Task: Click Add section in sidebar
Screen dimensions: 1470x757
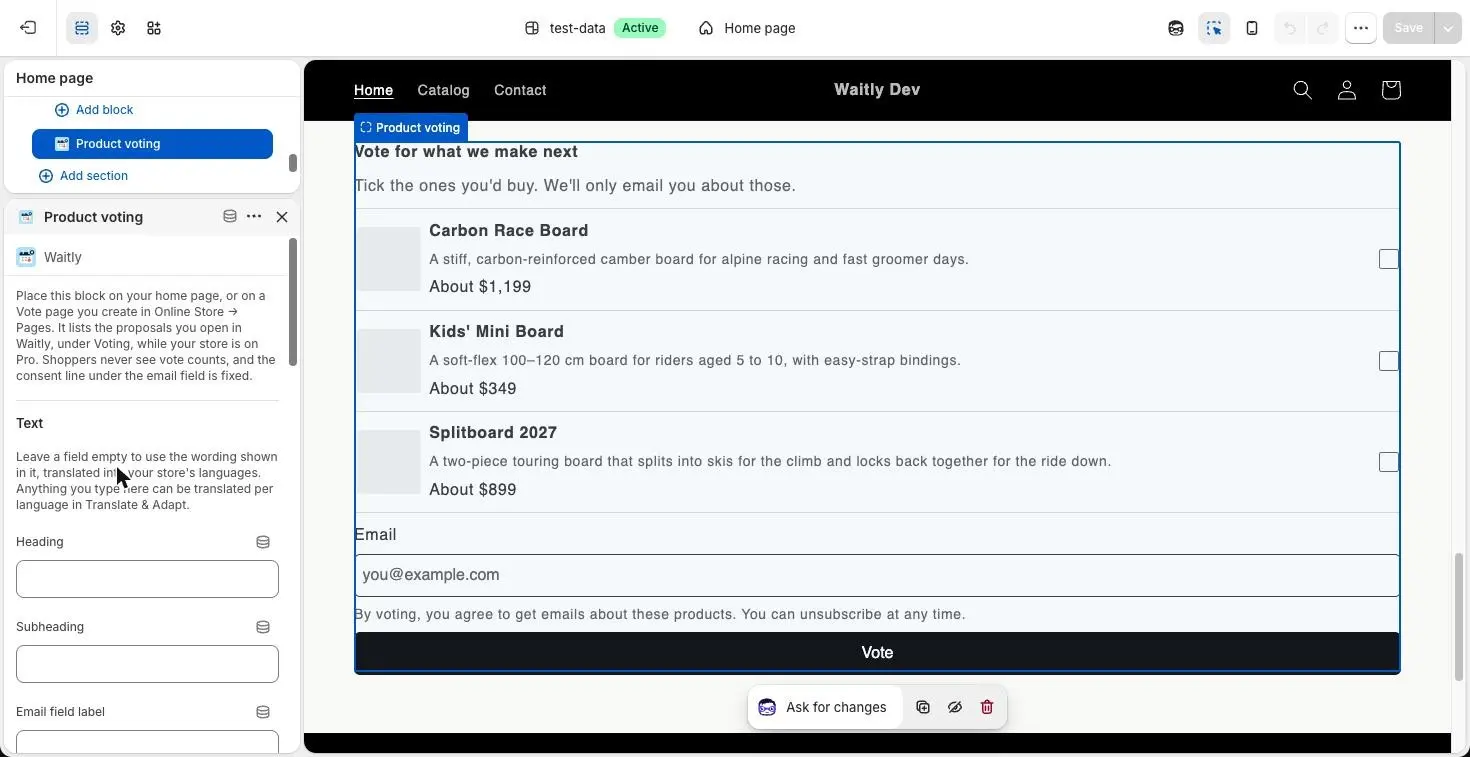Action: (x=84, y=176)
